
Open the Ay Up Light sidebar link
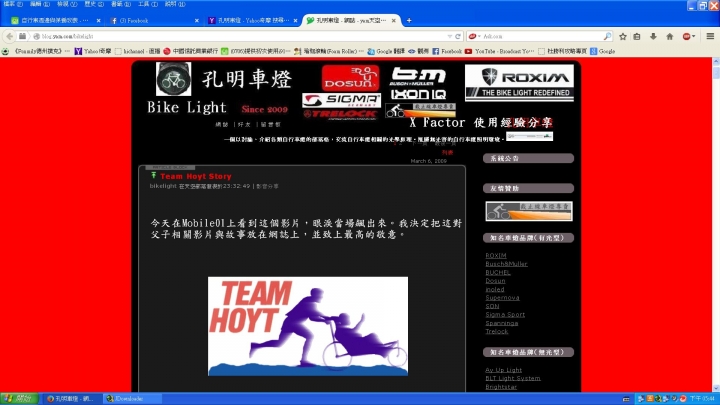tap(503, 370)
